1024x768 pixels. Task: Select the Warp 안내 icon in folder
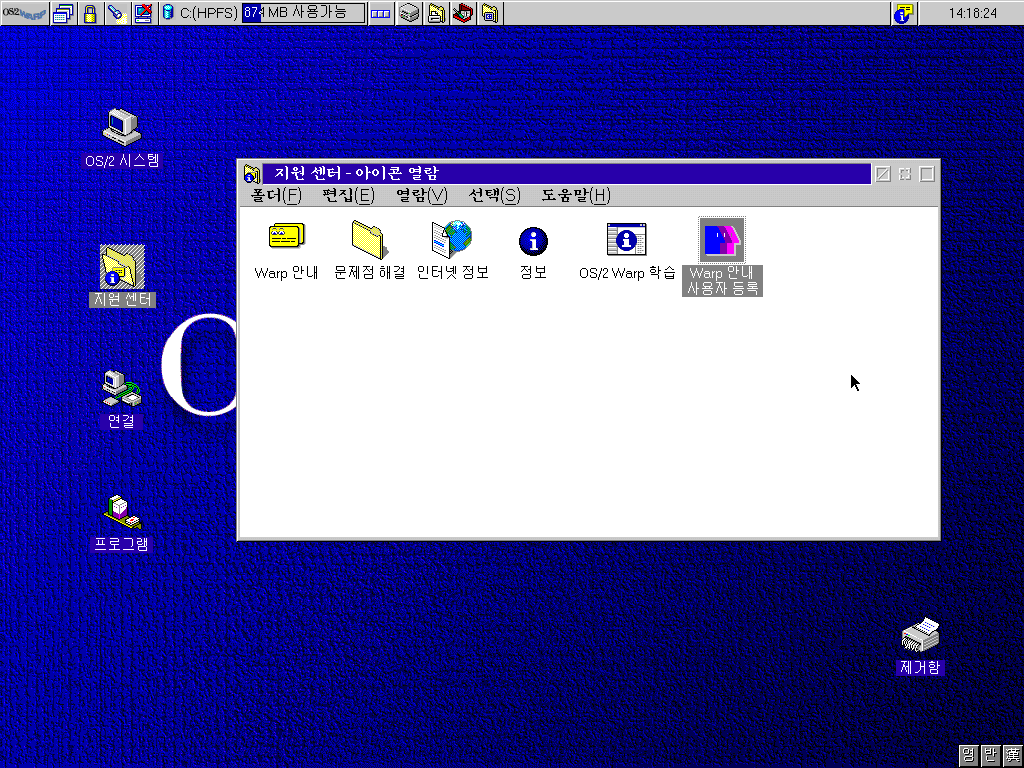pyautogui.click(x=286, y=251)
